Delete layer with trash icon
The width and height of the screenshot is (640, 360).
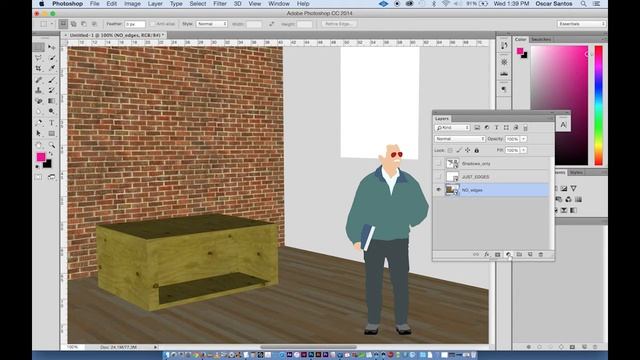point(541,254)
